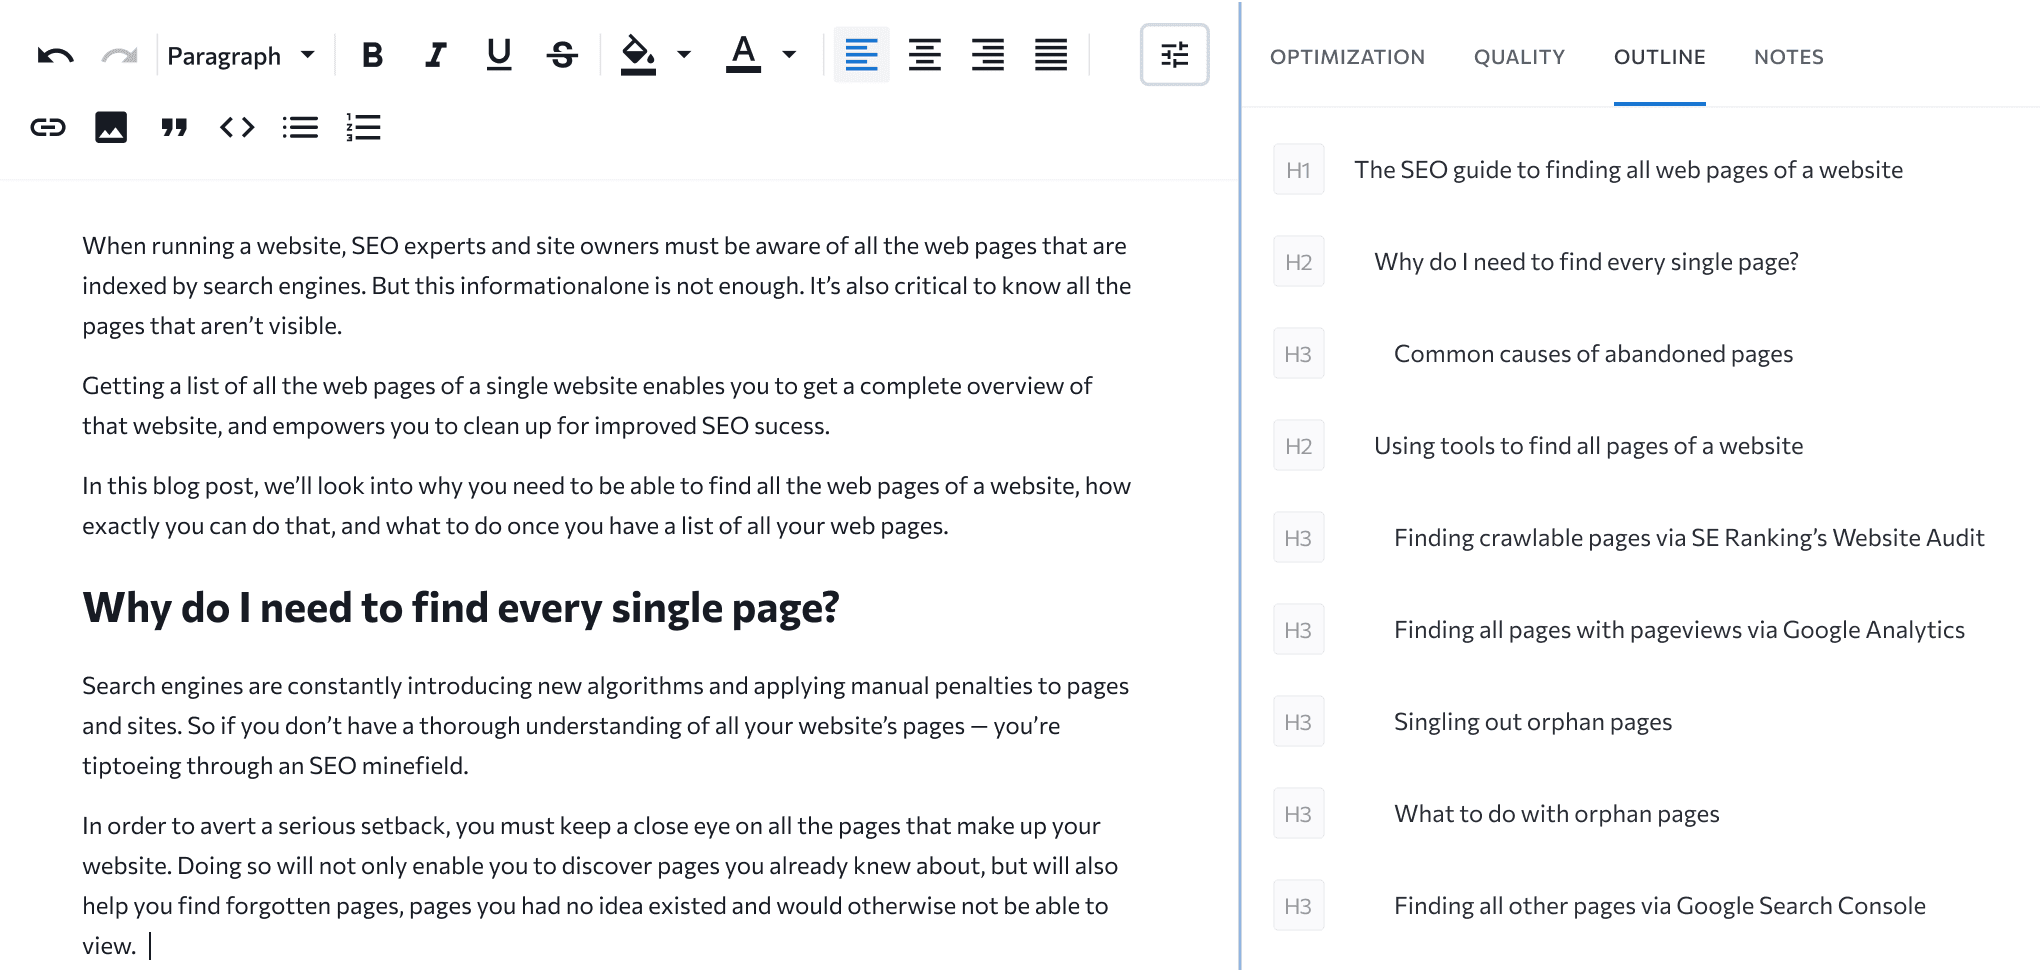Insert a block quote
The width and height of the screenshot is (2040, 970).
(174, 127)
